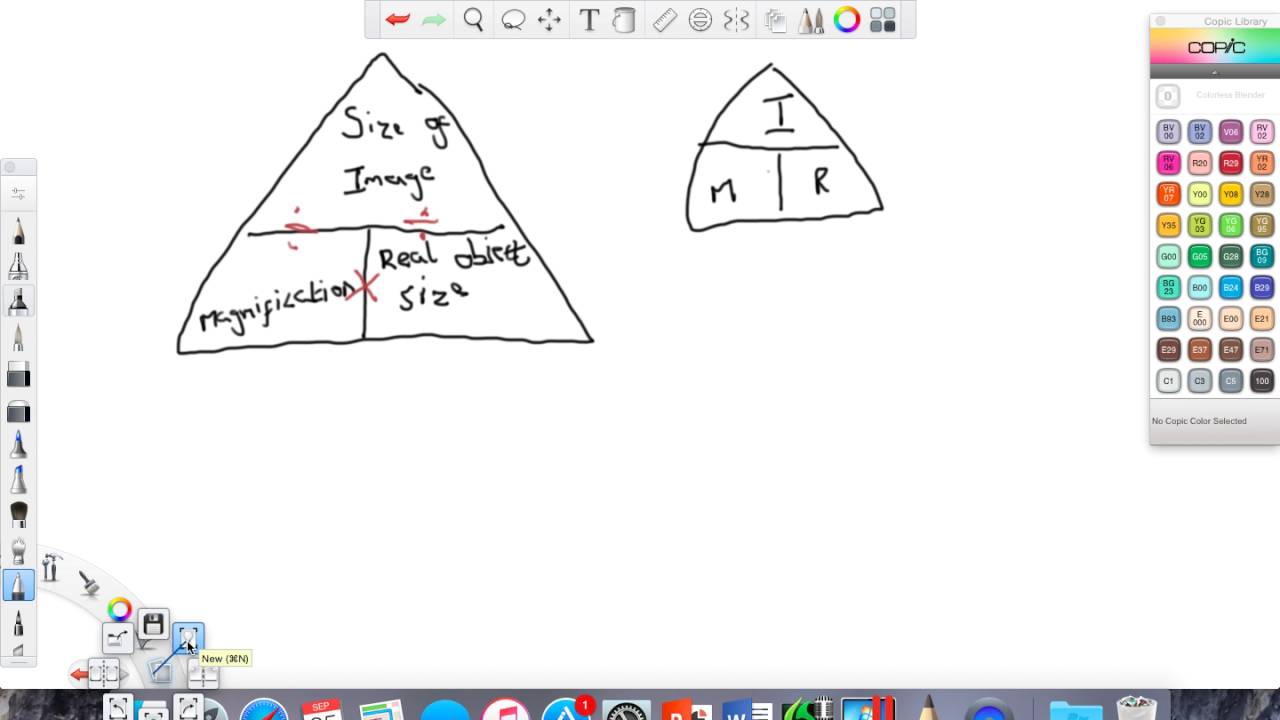The height and width of the screenshot is (720, 1280).
Task: Click the red Undo arrow in top toolbar
Action: tap(398, 20)
